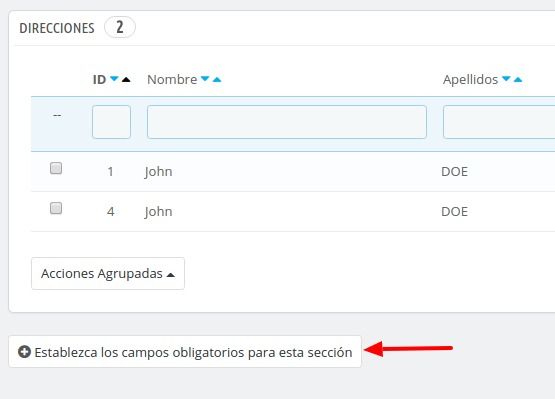Check the box for address ID 1
The image size is (555, 399).
[x=56, y=168]
